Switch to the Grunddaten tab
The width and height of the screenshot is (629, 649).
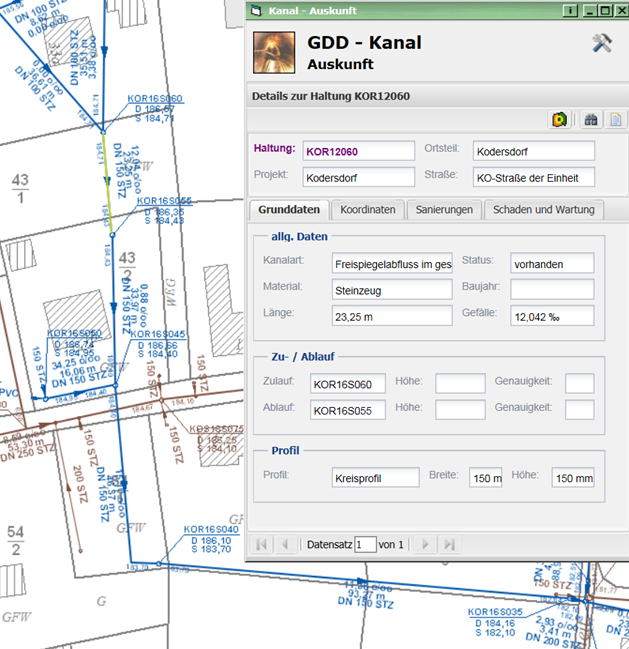289,210
